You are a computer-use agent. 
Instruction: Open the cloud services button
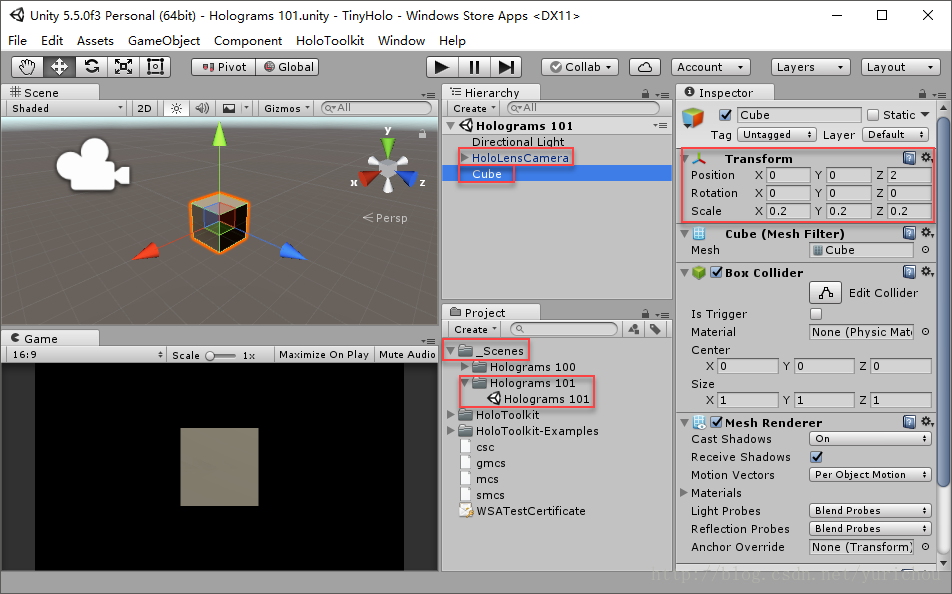click(x=645, y=67)
